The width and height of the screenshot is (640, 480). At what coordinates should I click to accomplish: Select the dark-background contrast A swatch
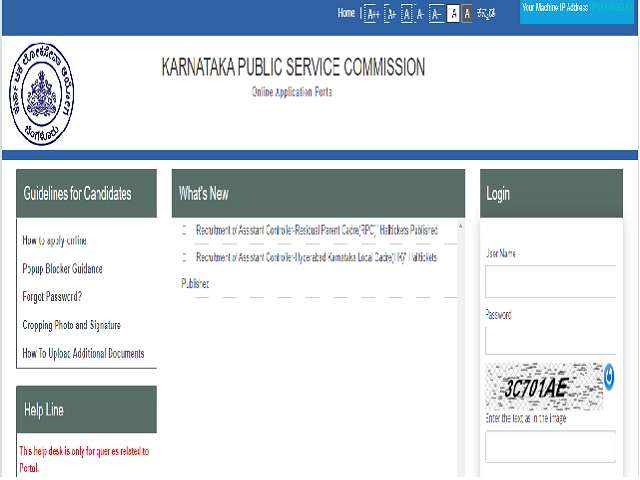tap(467, 14)
